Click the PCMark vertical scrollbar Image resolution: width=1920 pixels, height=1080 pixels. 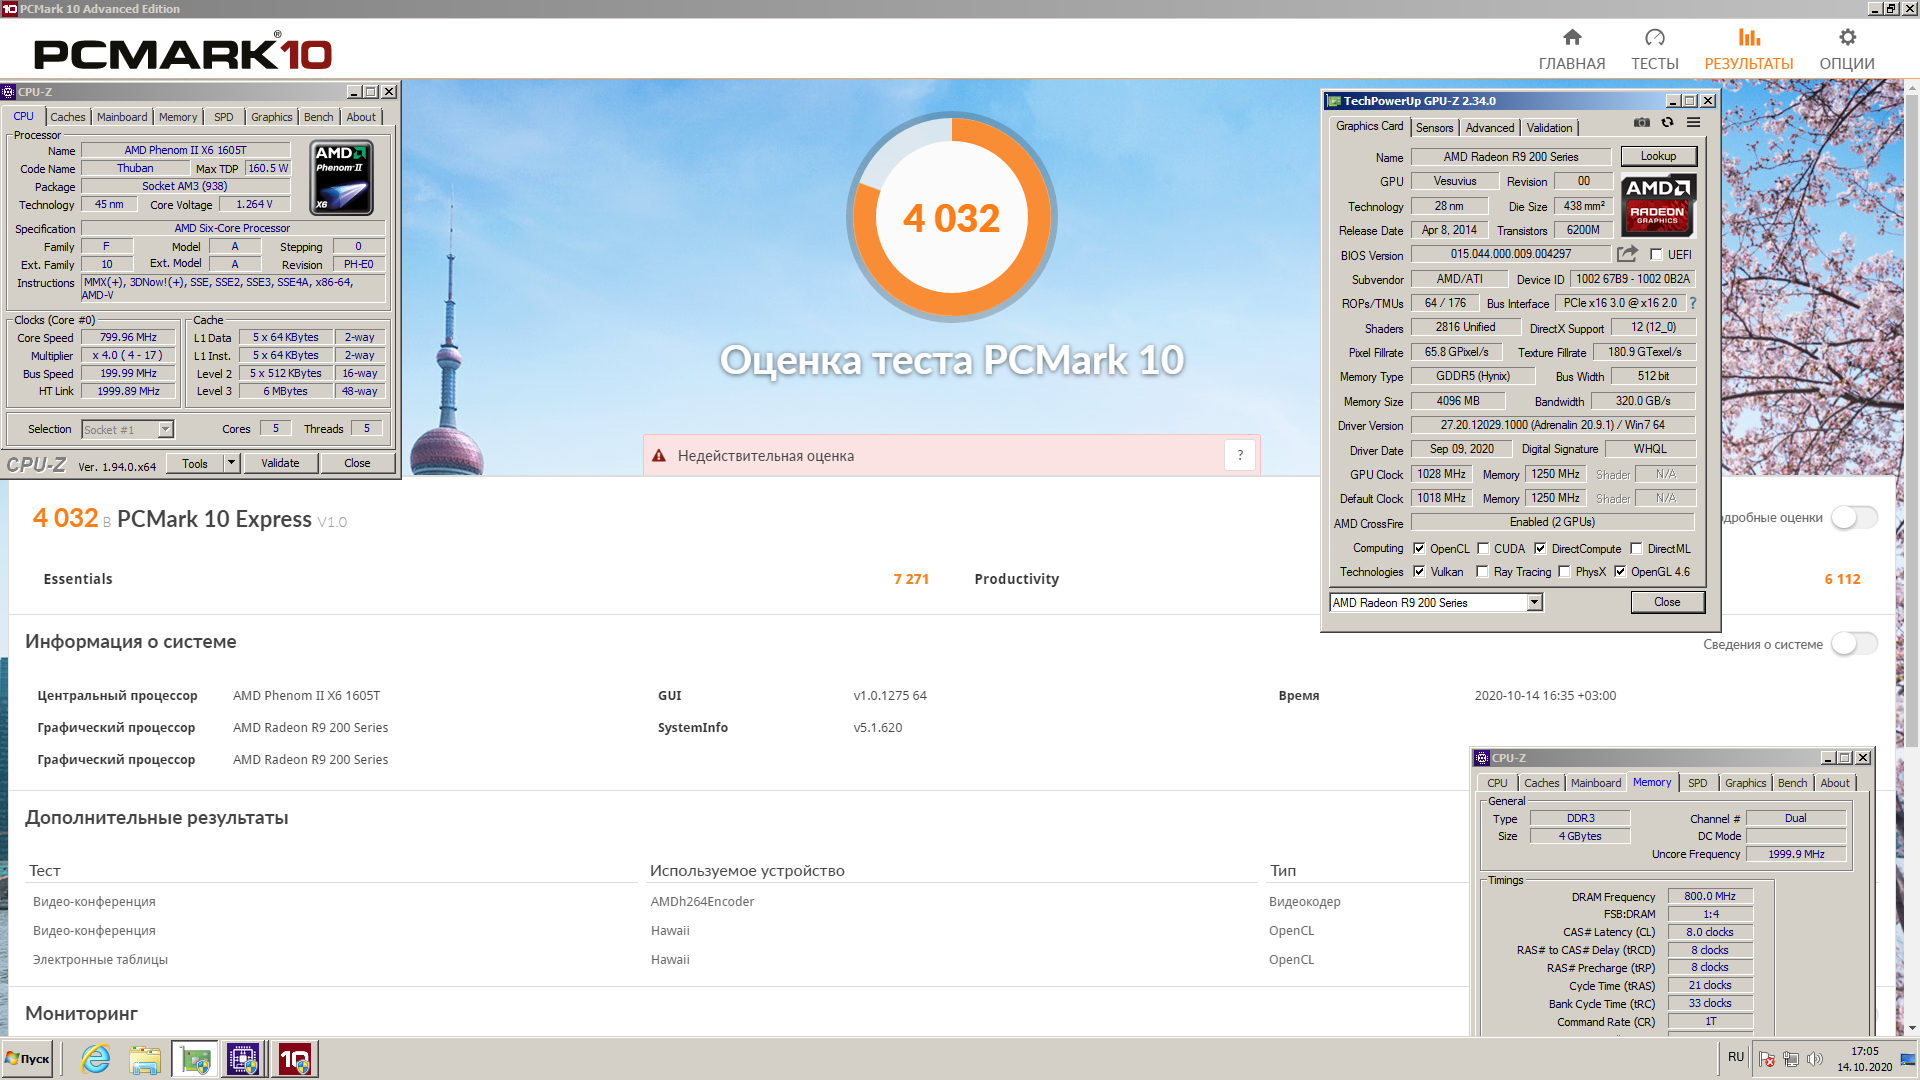tap(1911, 420)
